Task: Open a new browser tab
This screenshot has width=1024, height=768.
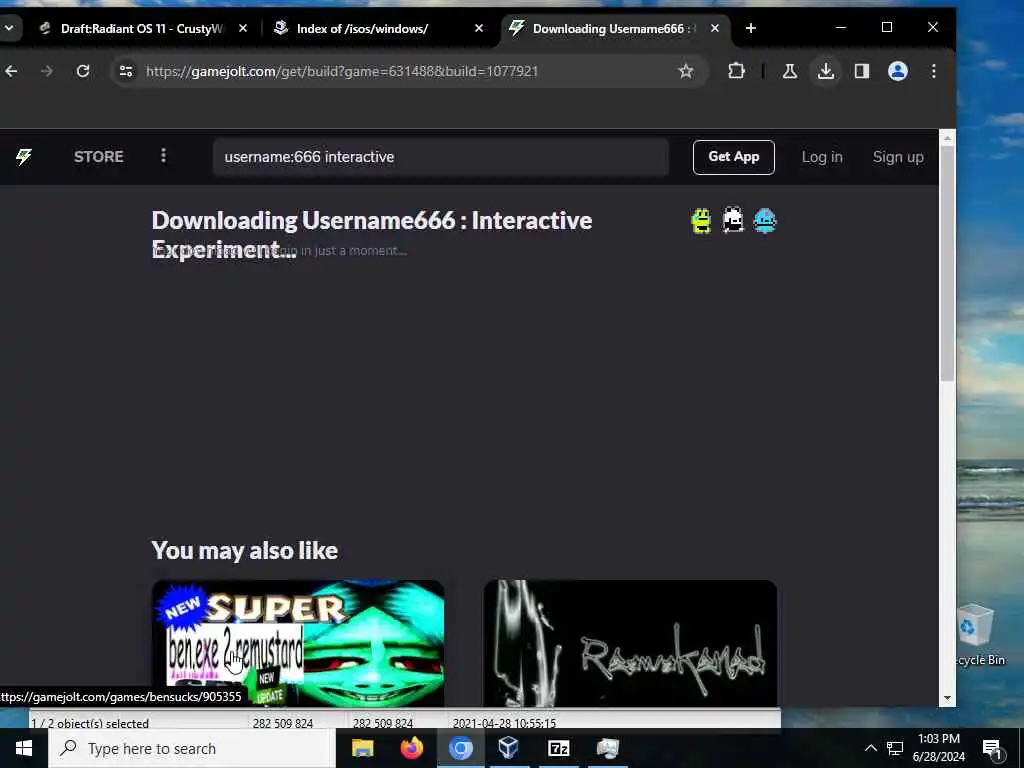Action: pos(751,29)
